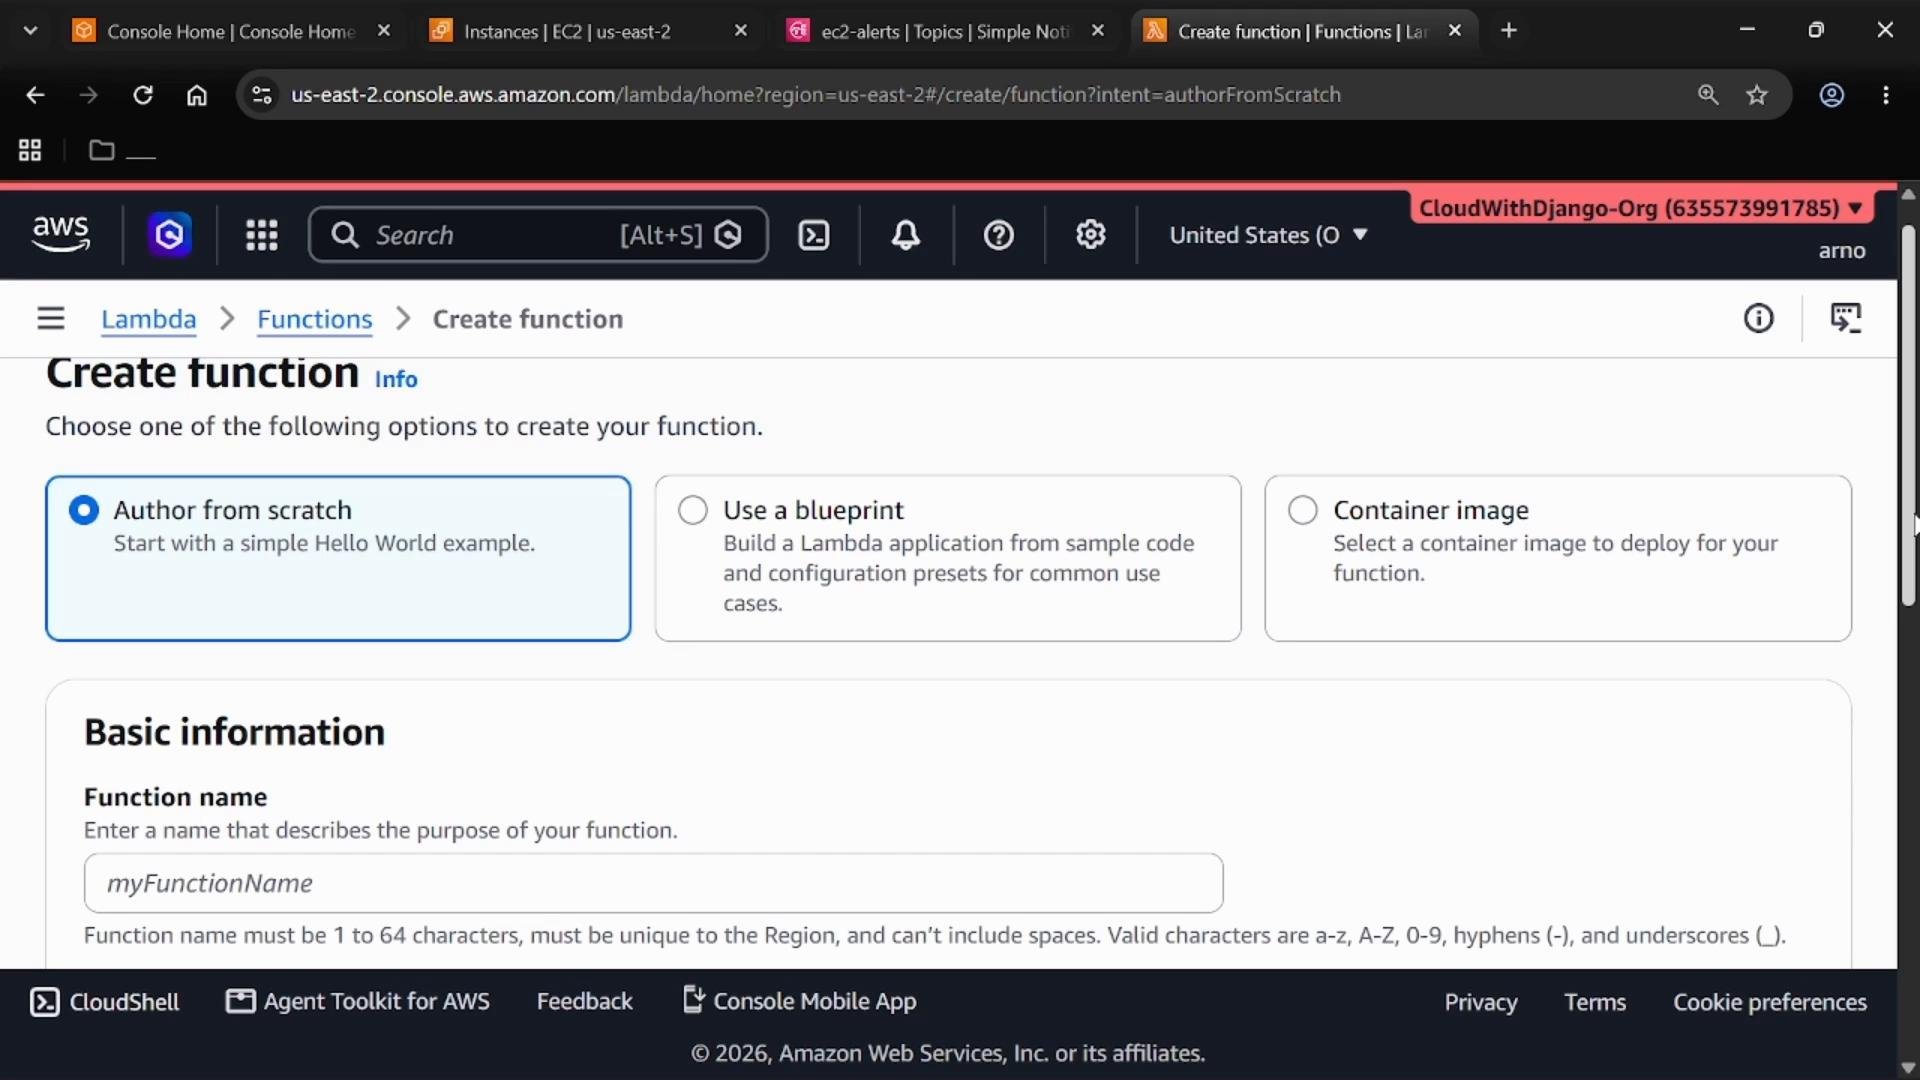Viewport: 1920px width, 1080px height.
Task: Open the browser three-dot menu
Action: [x=1886, y=95]
